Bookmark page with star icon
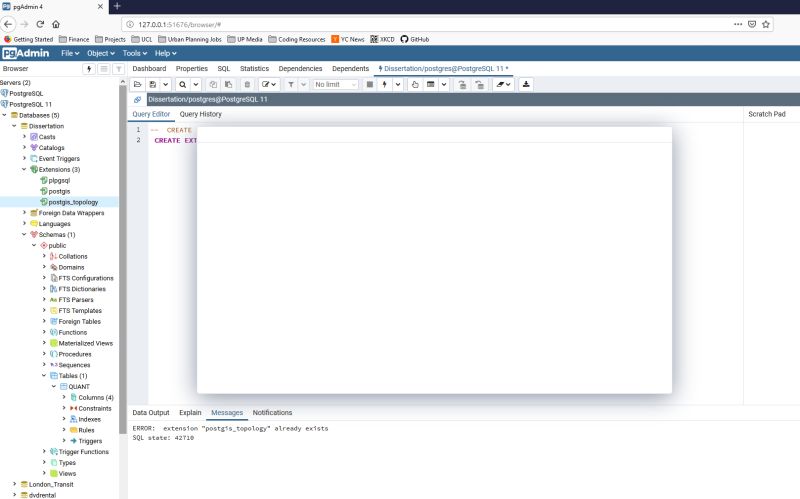Screen dimensions: 800x499 766,24
